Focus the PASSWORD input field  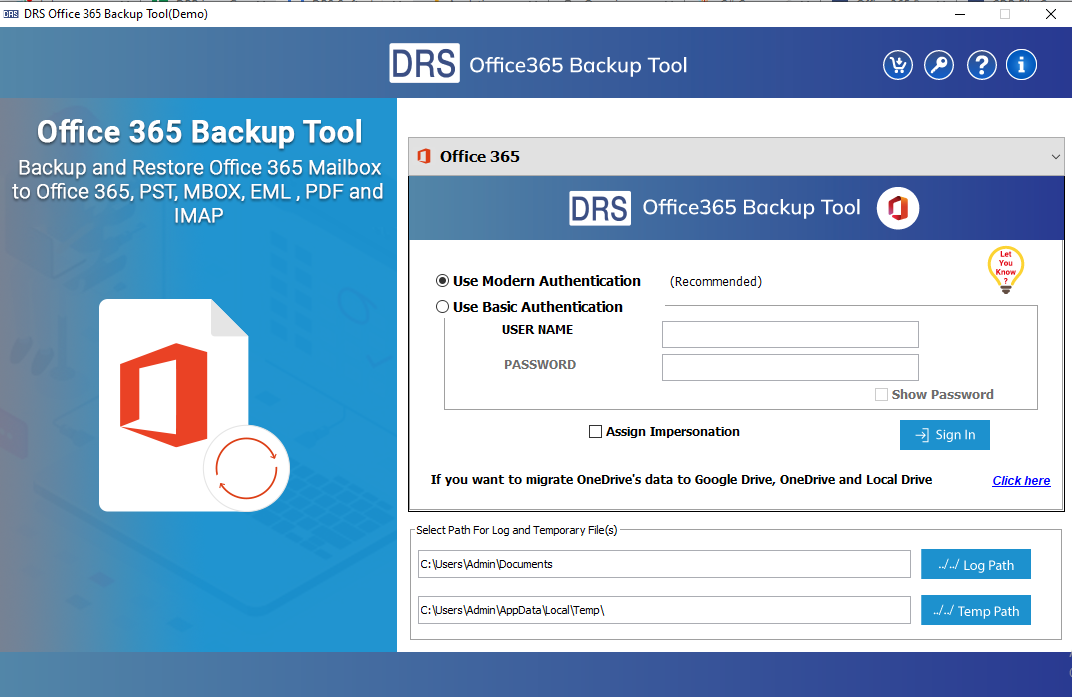coord(790,368)
